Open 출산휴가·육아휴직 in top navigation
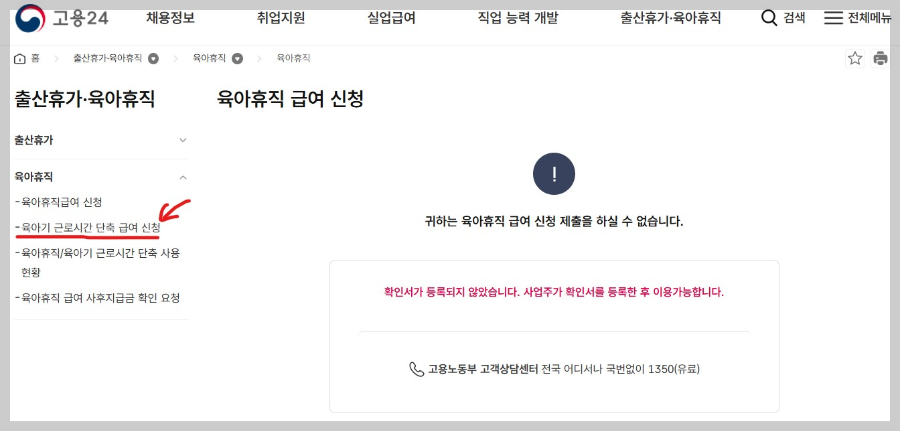 click(670, 18)
